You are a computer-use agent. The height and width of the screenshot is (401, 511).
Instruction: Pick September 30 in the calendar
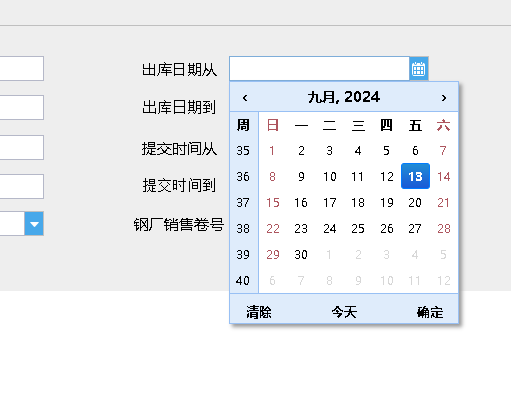point(301,254)
